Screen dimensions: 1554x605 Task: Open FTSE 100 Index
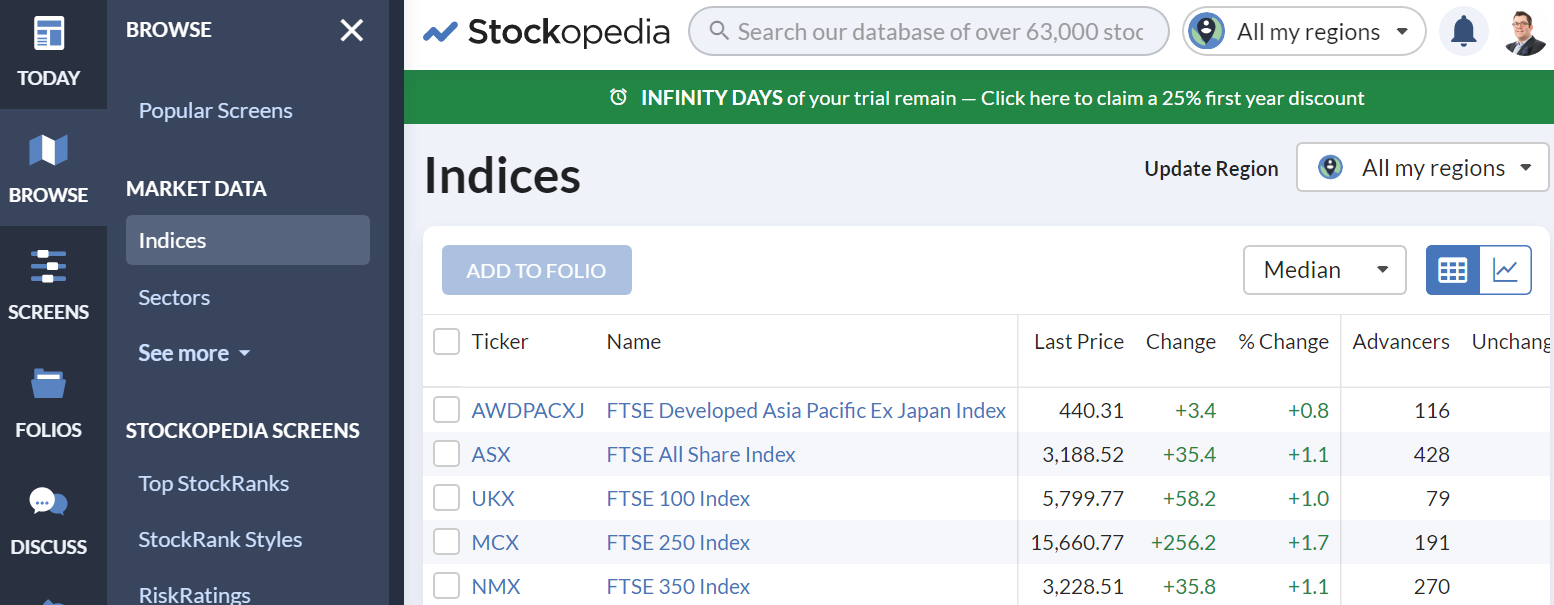pos(678,498)
